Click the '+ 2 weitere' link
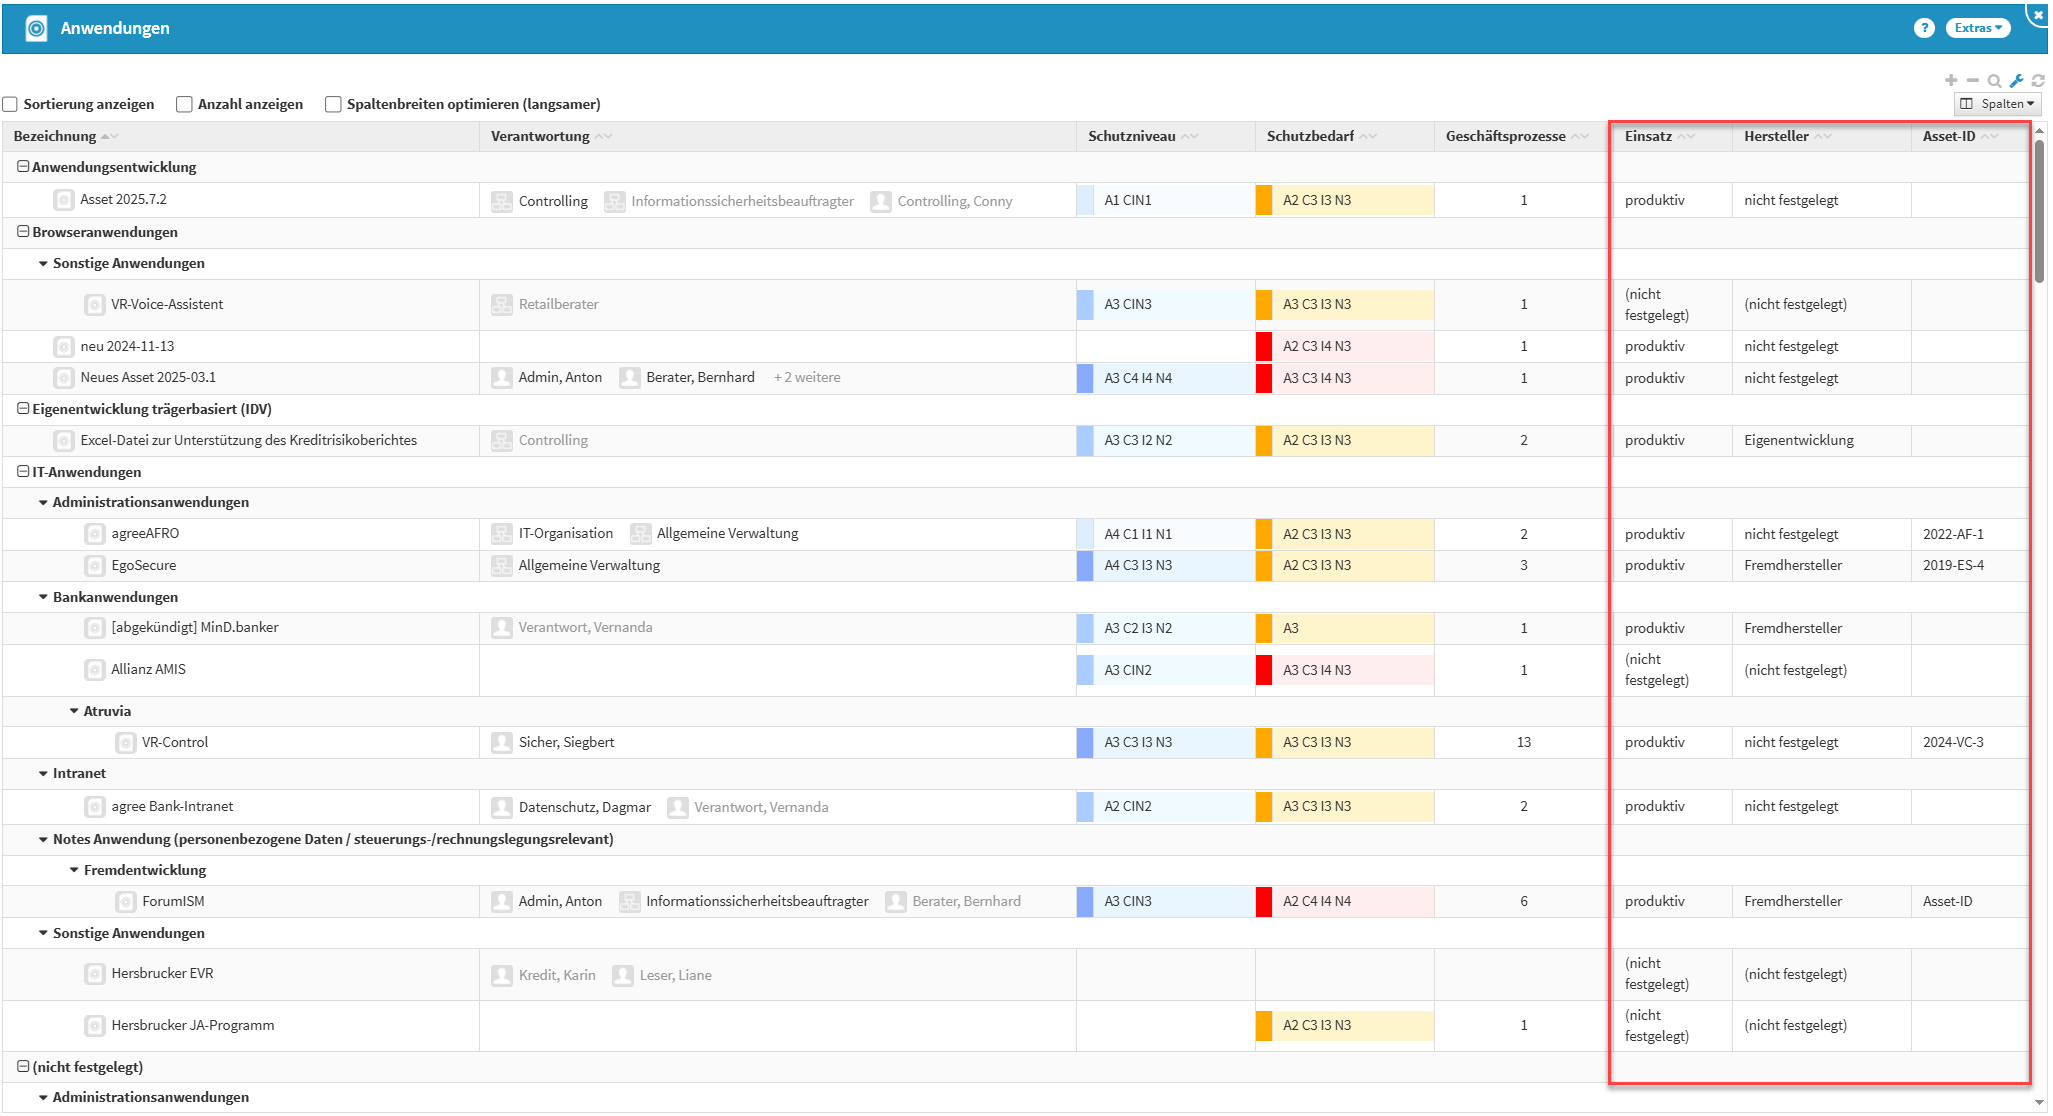The width and height of the screenshot is (2053, 1116). 807,378
